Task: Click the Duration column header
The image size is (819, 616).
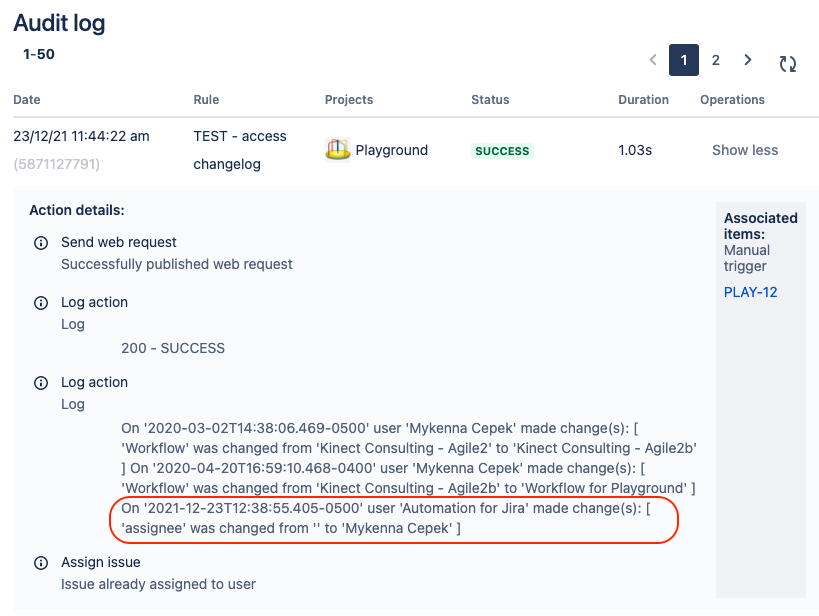Action: (644, 100)
